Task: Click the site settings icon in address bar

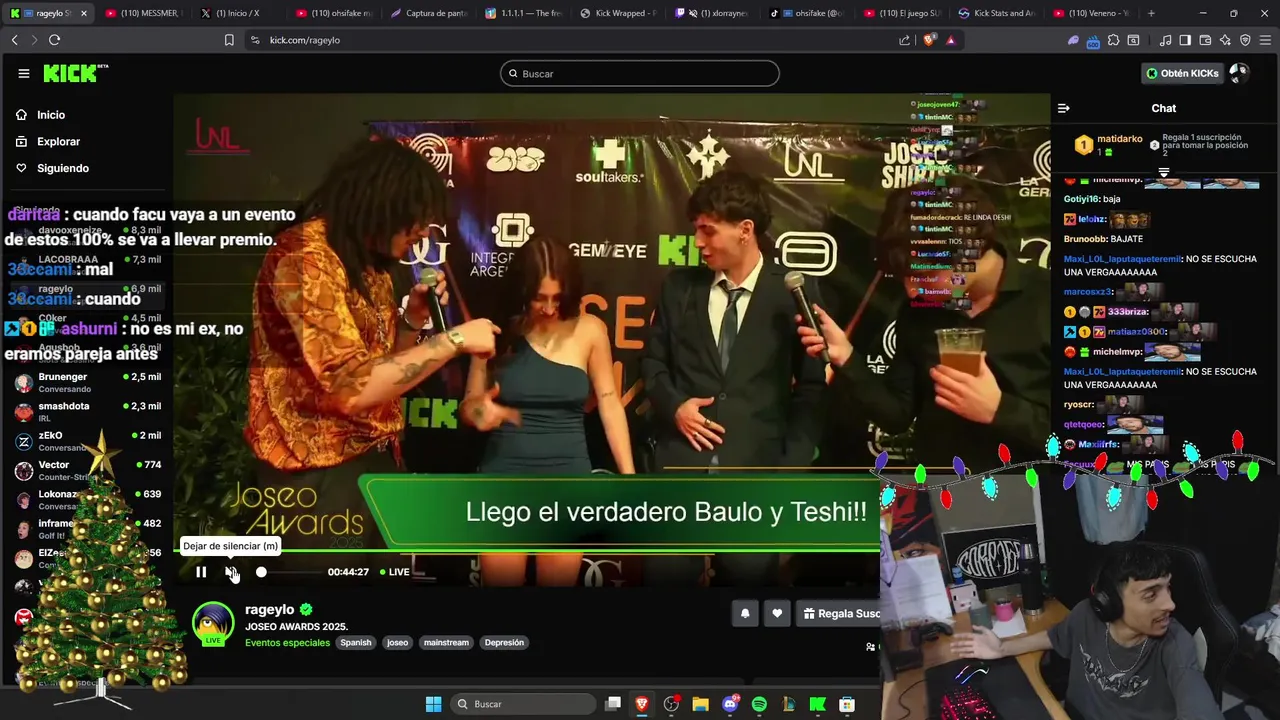Action: pos(255,40)
